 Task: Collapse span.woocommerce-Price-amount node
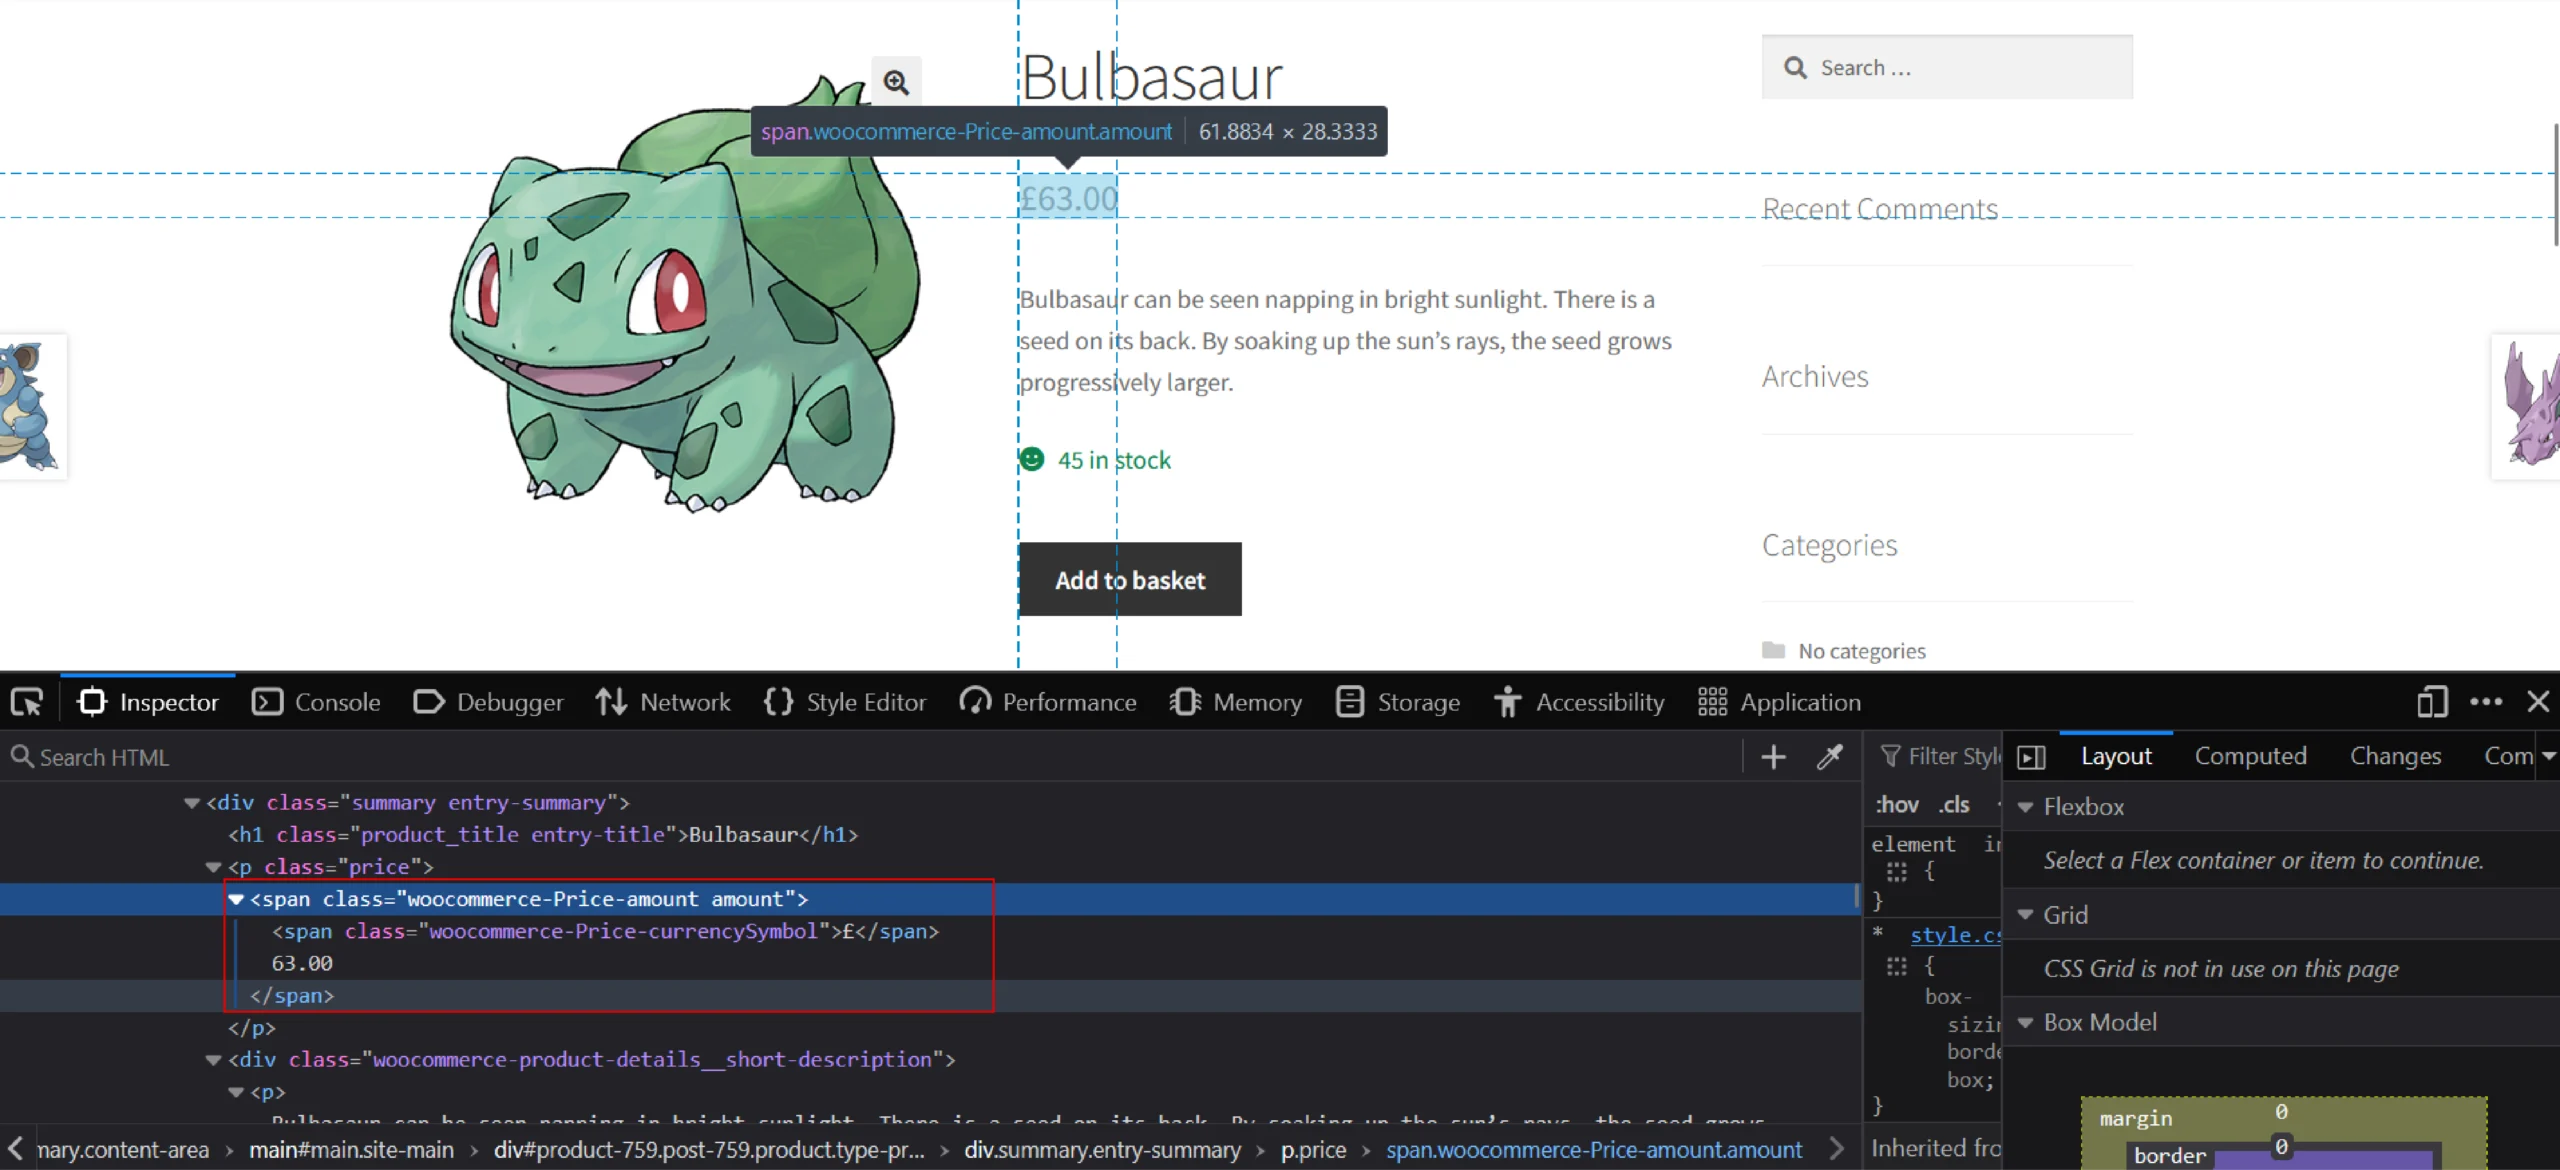(236, 900)
